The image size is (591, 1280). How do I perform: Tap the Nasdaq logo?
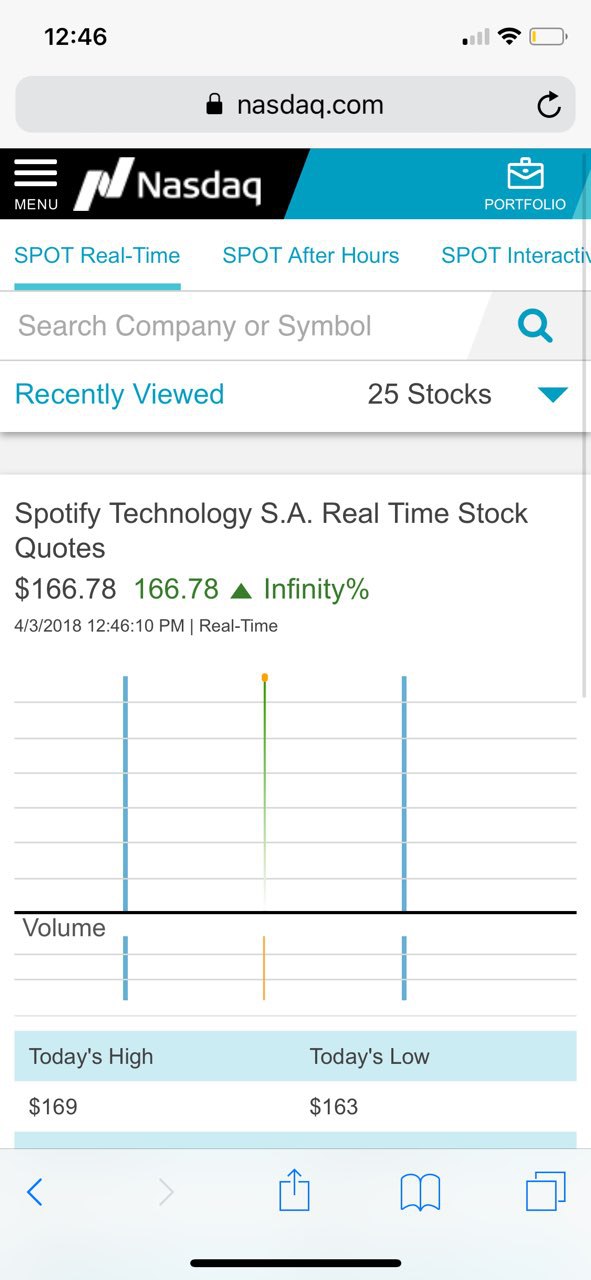tap(168, 184)
